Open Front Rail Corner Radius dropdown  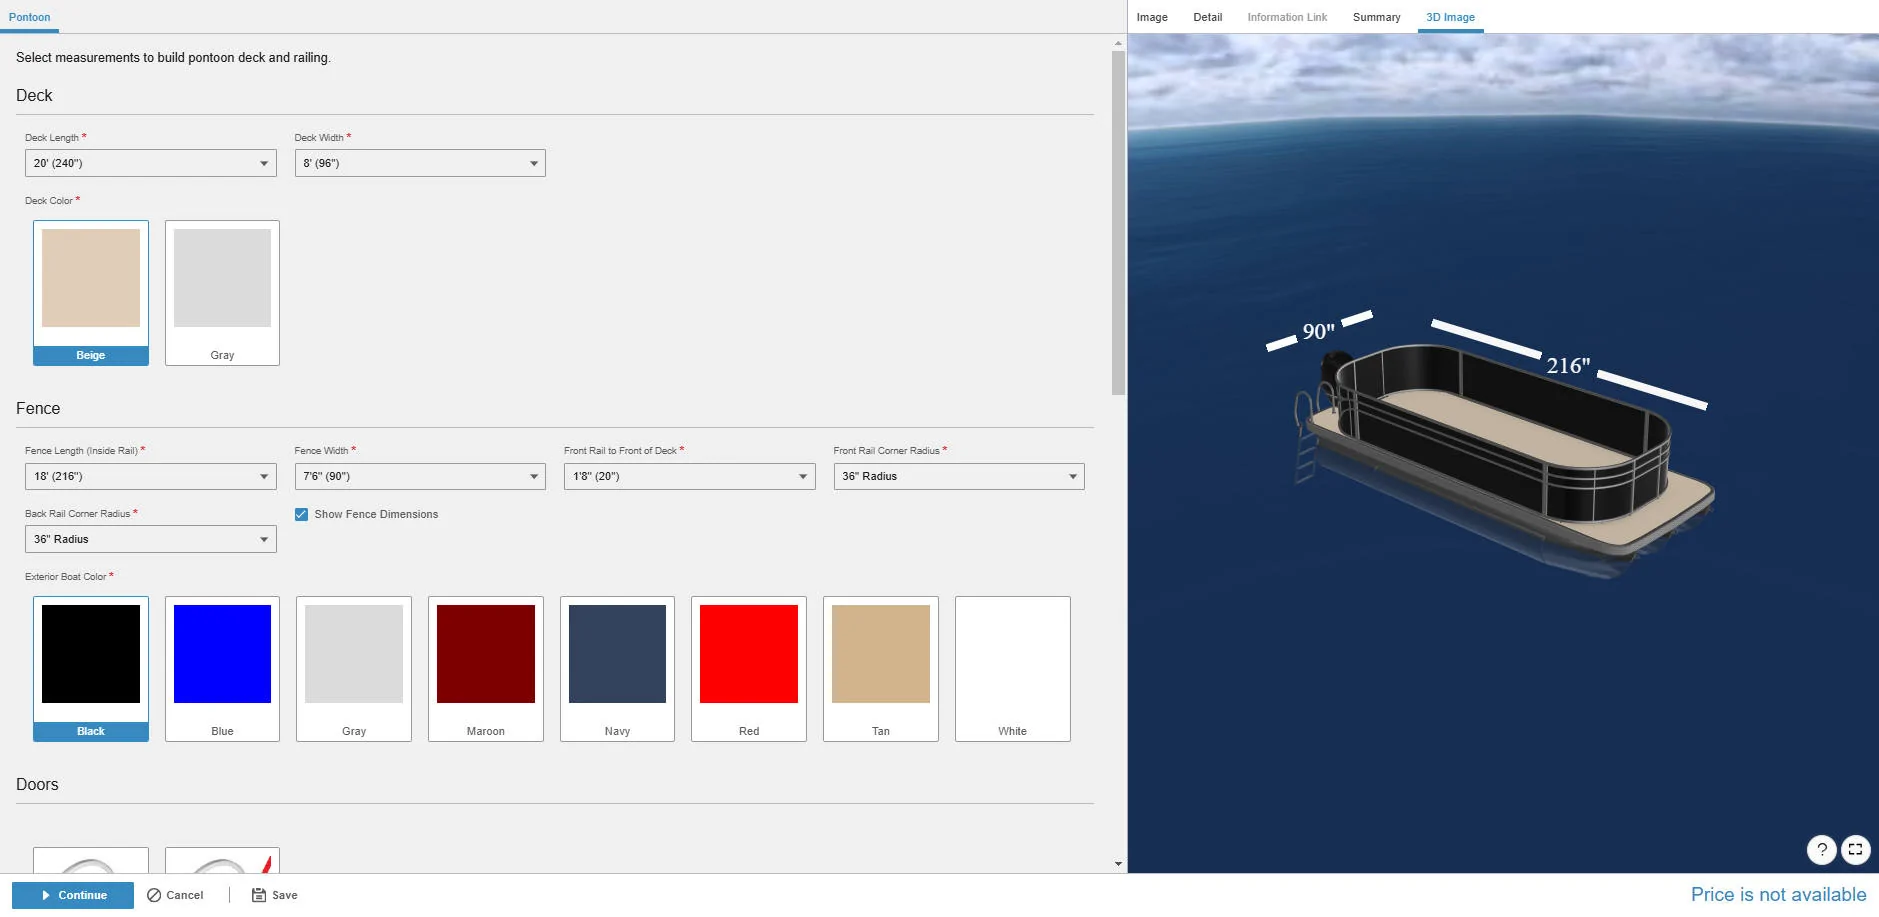[959, 476]
